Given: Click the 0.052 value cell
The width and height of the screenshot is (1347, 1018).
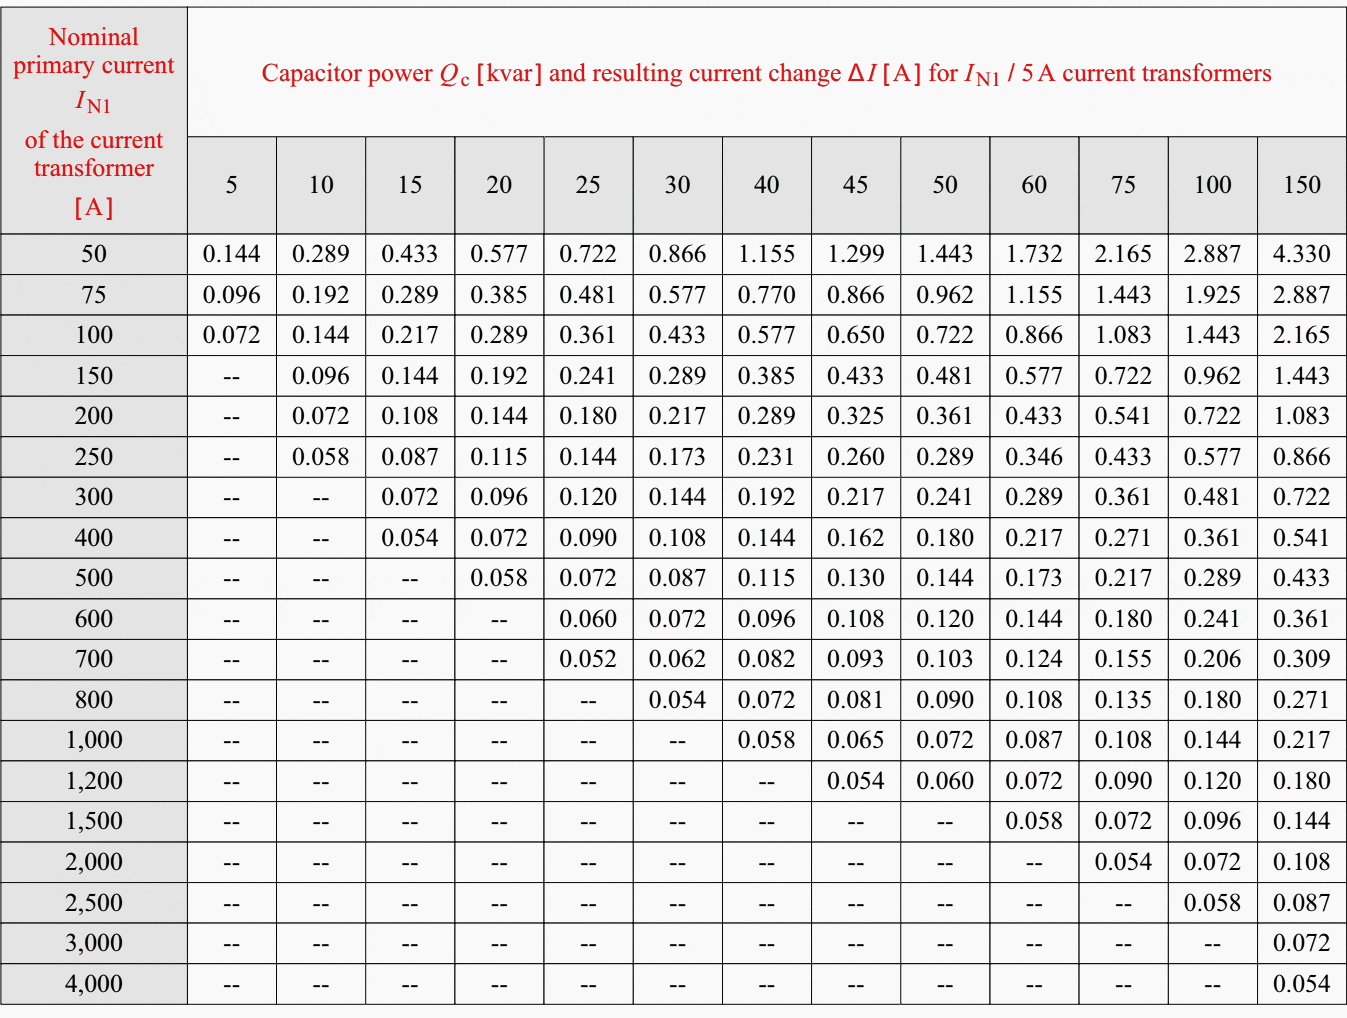Looking at the screenshot, I should click(588, 660).
